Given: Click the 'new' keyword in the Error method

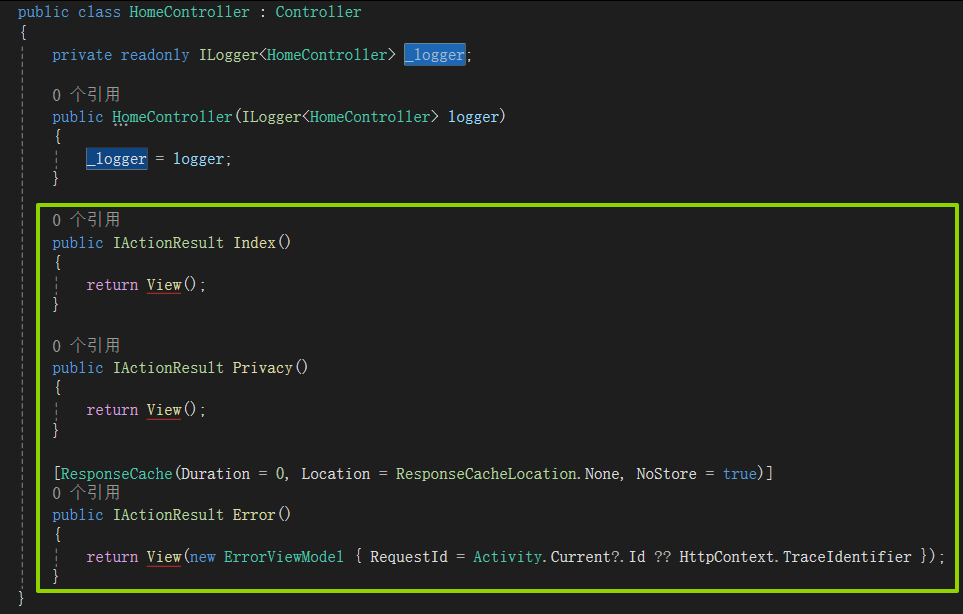Looking at the screenshot, I should [203, 557].
